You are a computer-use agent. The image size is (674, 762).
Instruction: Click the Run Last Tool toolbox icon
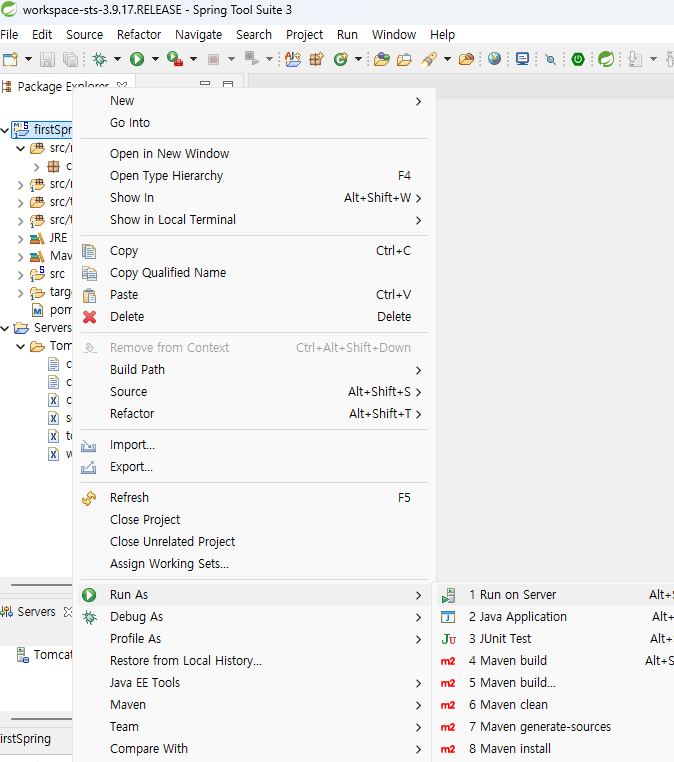point(174,59)
